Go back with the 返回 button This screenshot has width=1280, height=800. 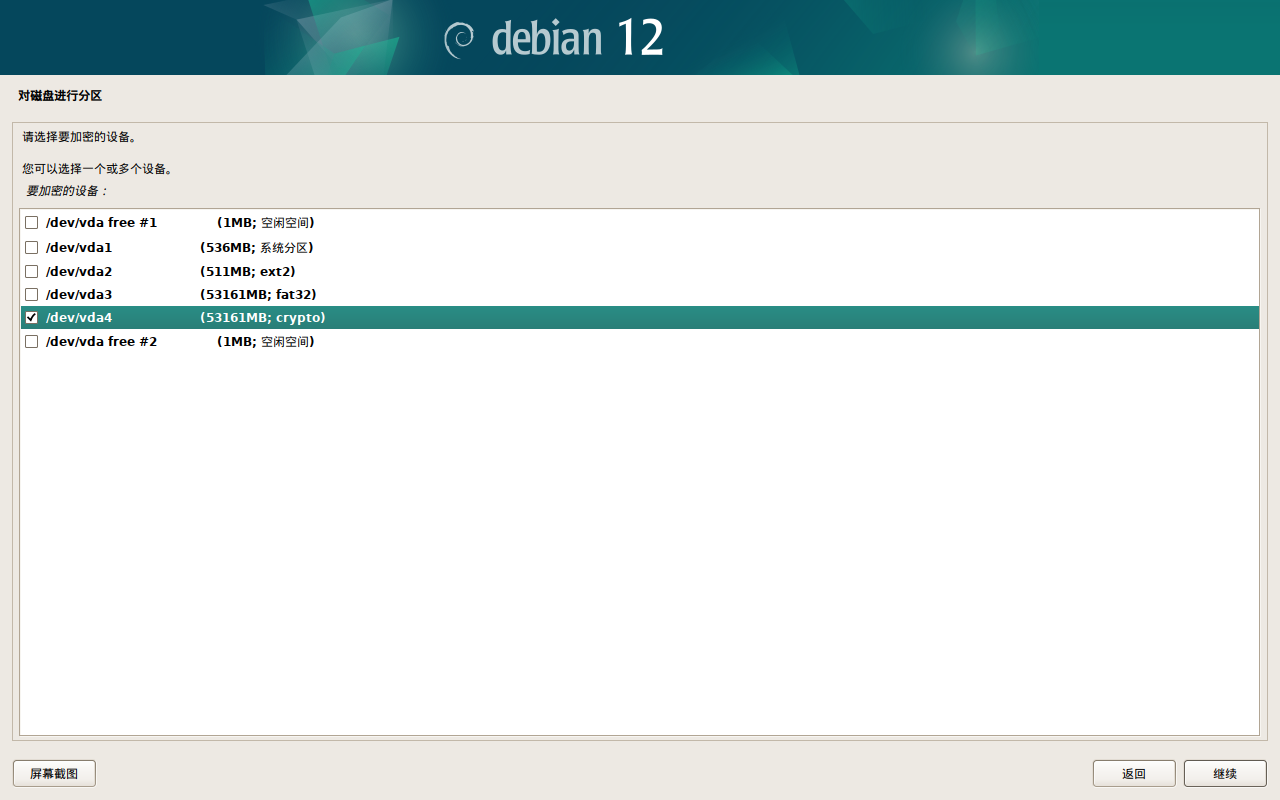coord(1134,774)
